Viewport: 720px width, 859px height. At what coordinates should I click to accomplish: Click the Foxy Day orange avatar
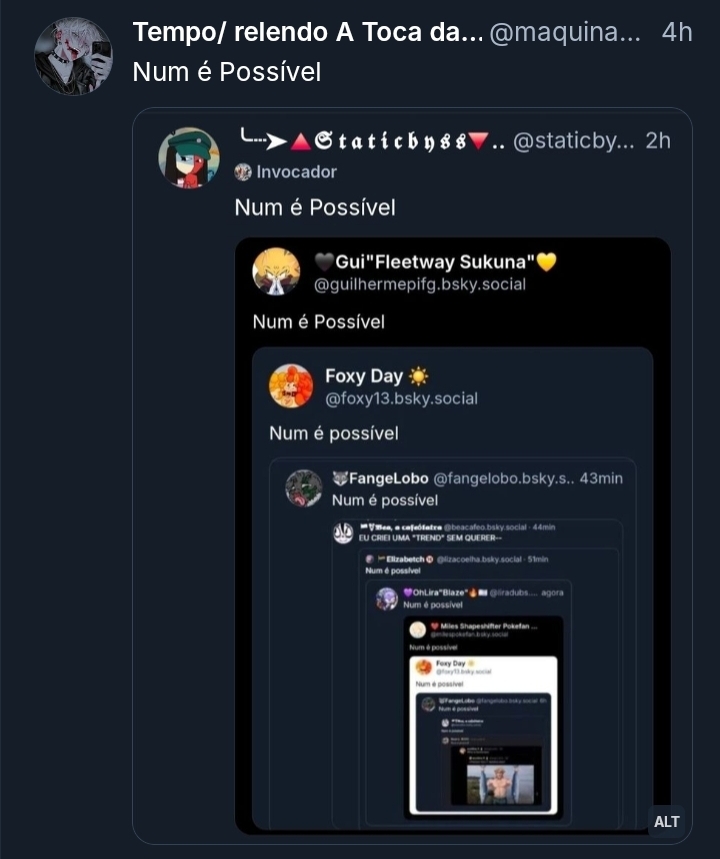click(x=291, y=386)
